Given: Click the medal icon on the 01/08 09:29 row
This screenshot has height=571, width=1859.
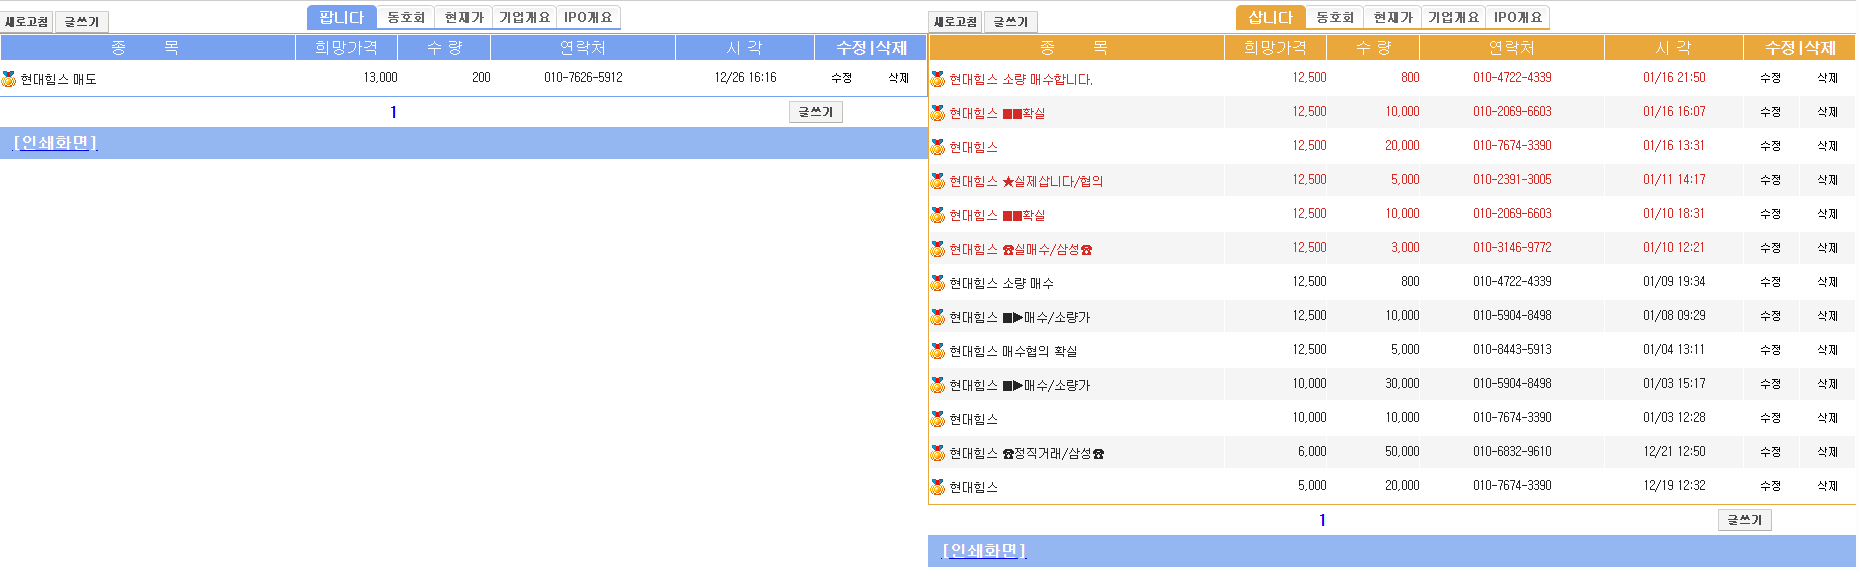Looking at the screenshot, I should tap(937, 317).
